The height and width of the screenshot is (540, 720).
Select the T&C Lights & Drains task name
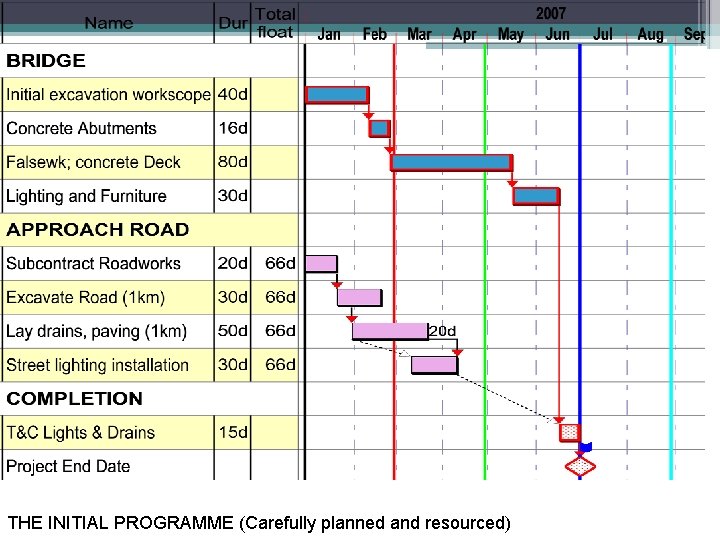point(80,433)
